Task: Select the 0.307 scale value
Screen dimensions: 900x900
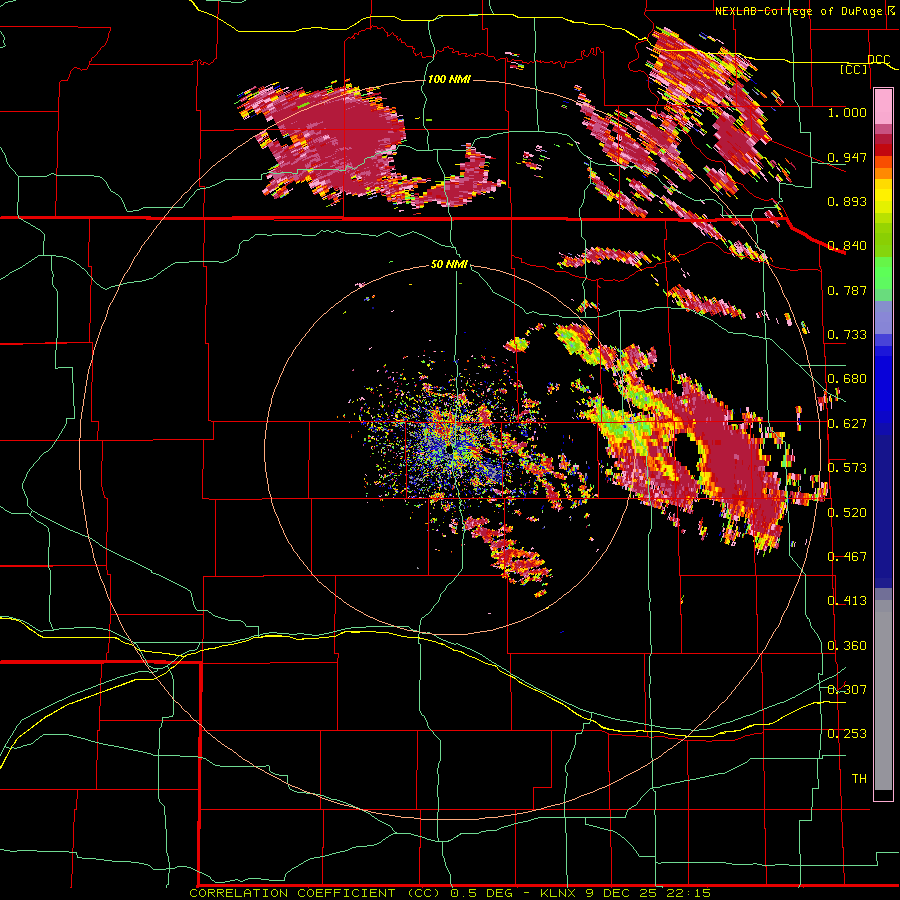Action: coord(847,689)
